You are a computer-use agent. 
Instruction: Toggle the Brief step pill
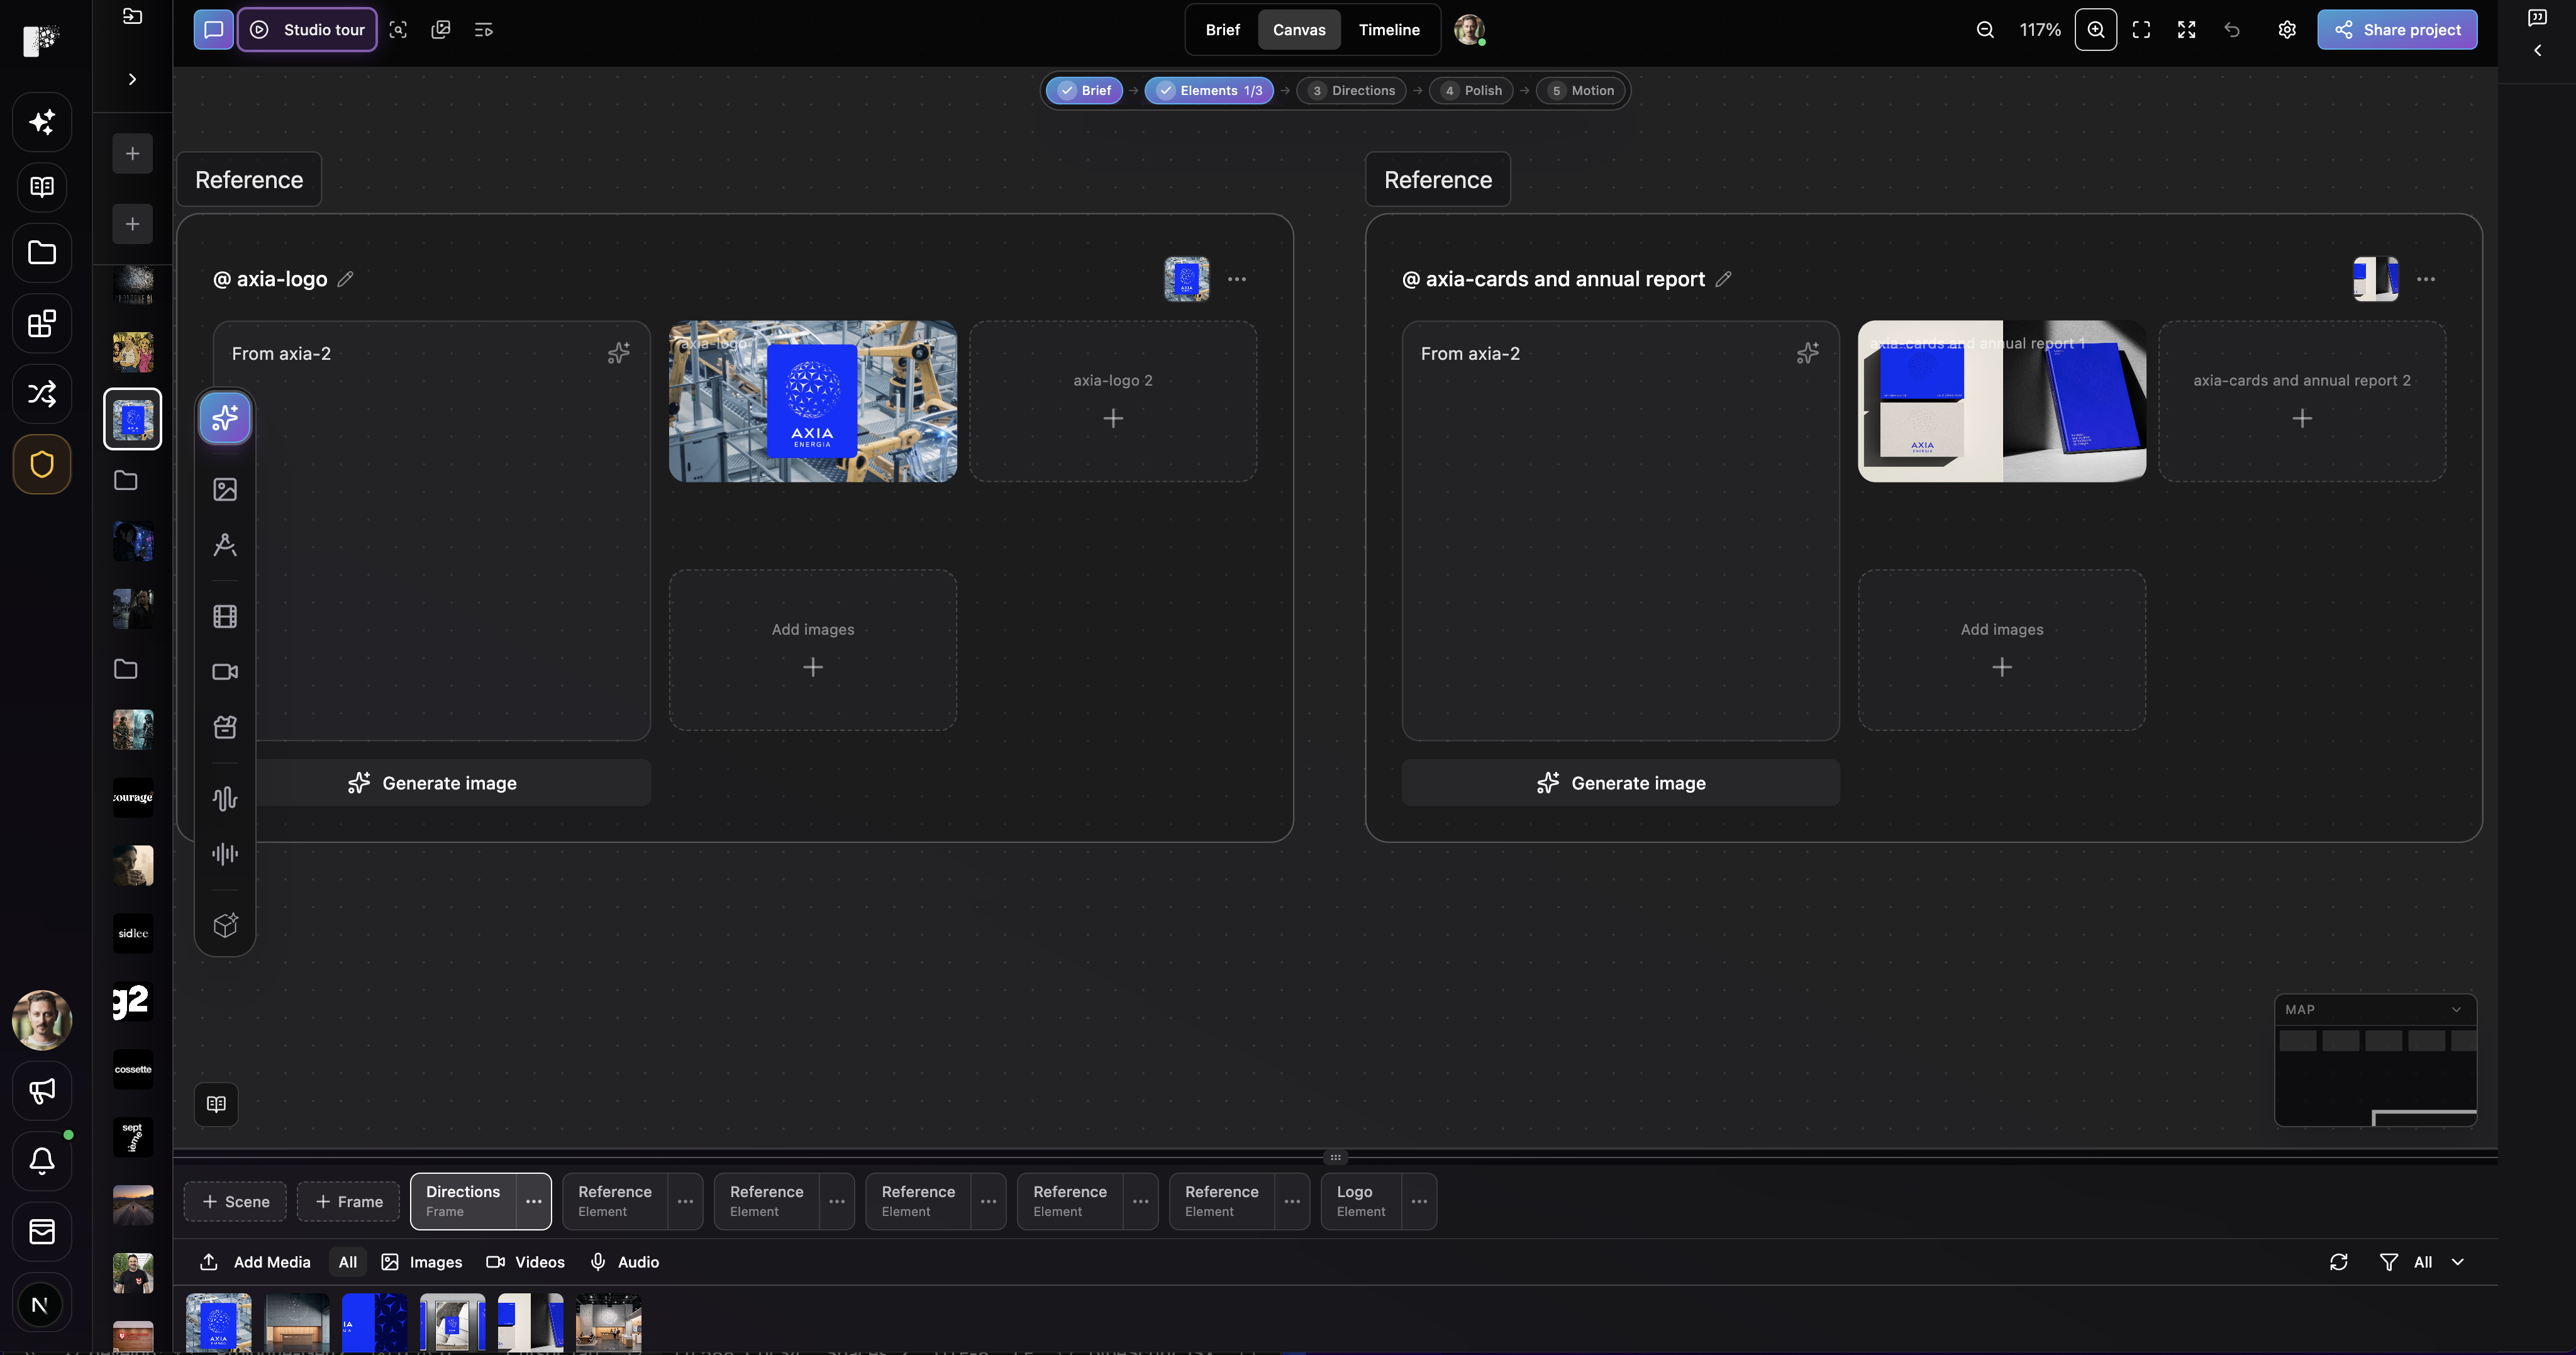click(x=1085, y=90)
